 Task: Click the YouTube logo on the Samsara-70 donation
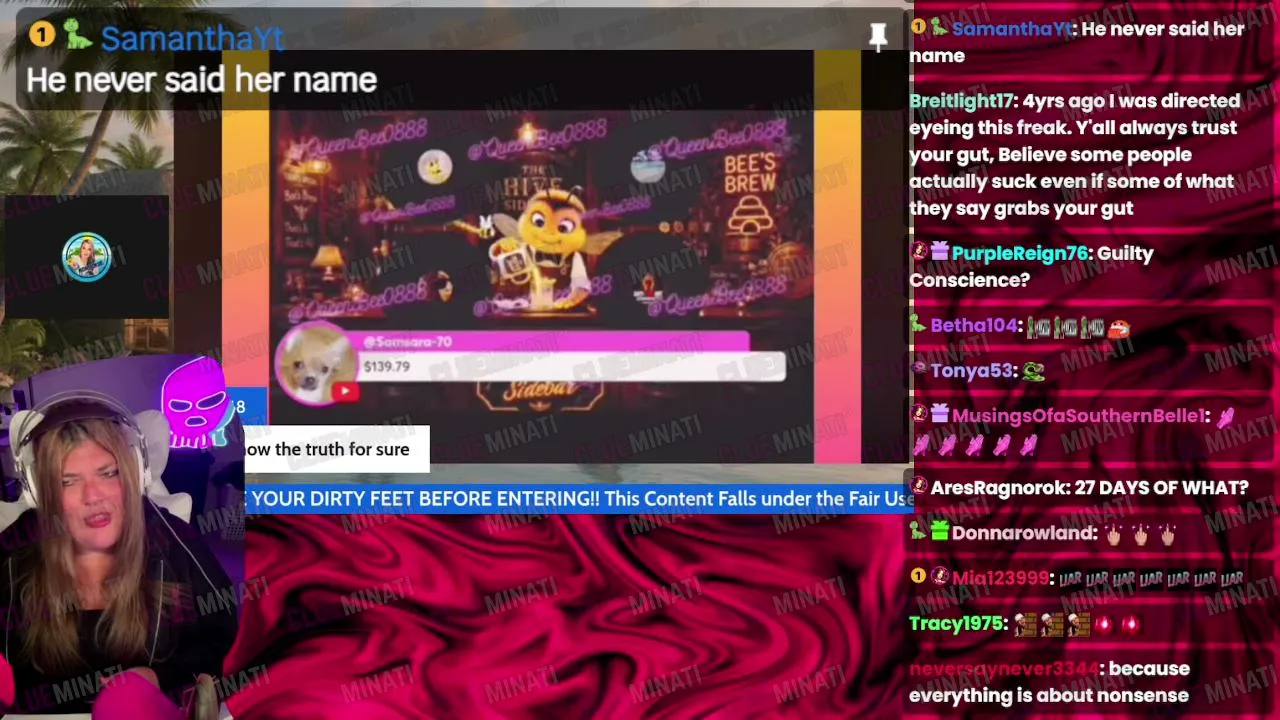(x=345, y=391)
